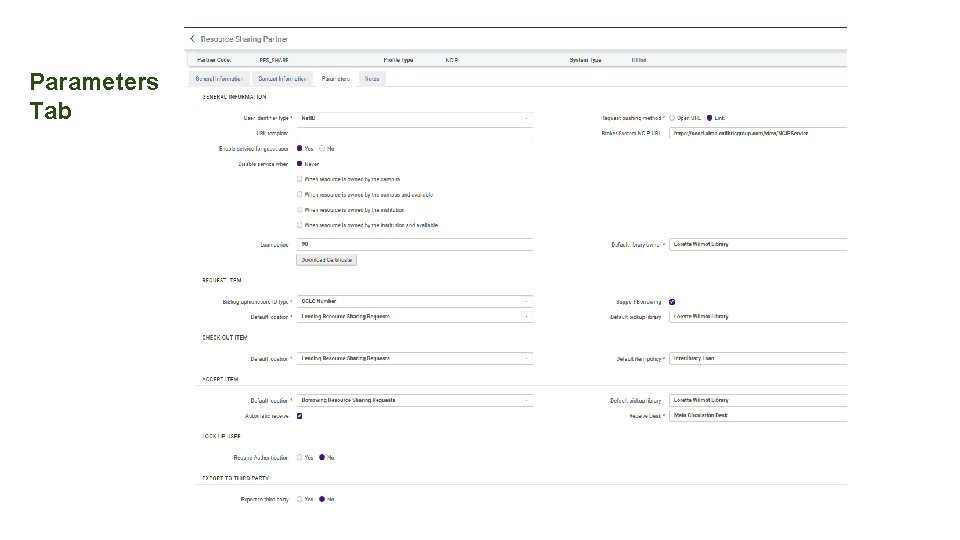Open Request Item Default pickup library field

pos(758,317)
